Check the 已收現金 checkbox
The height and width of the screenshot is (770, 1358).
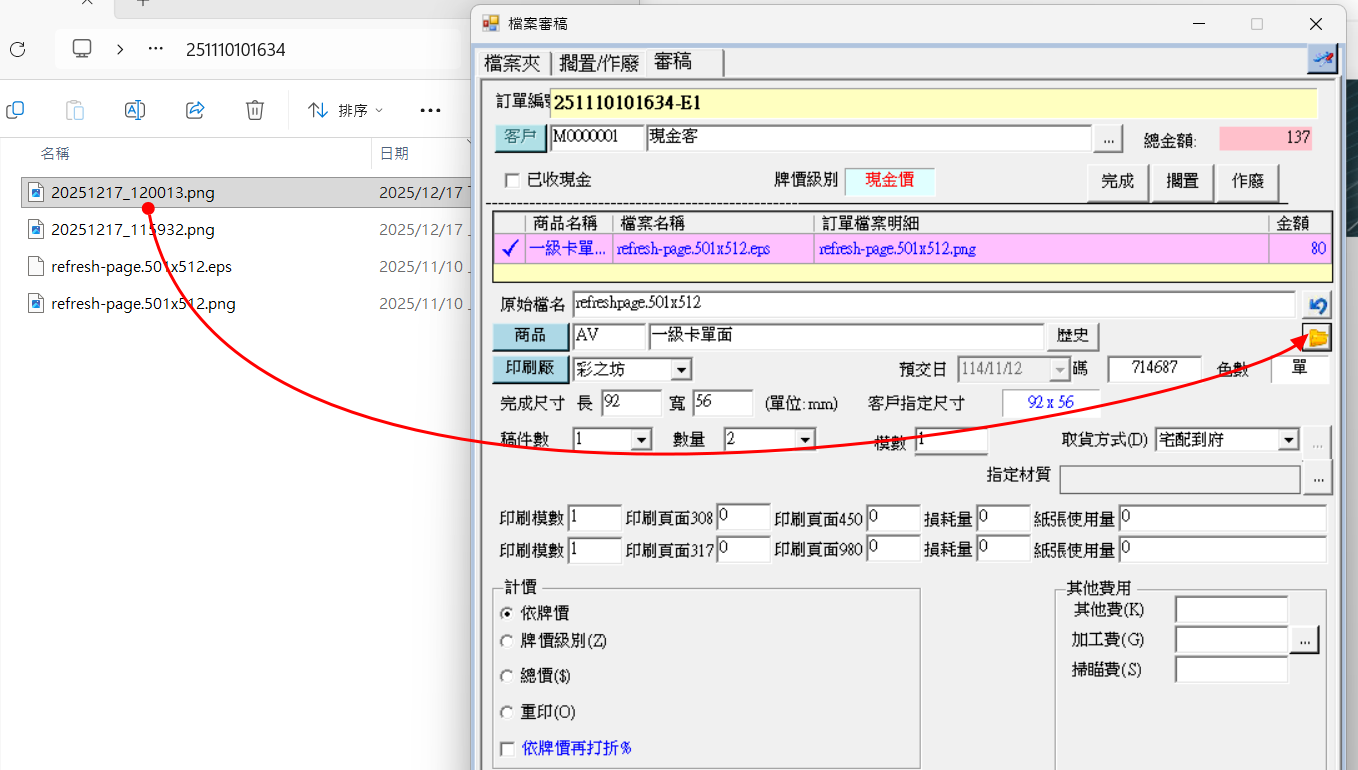(x=513, y=181)
